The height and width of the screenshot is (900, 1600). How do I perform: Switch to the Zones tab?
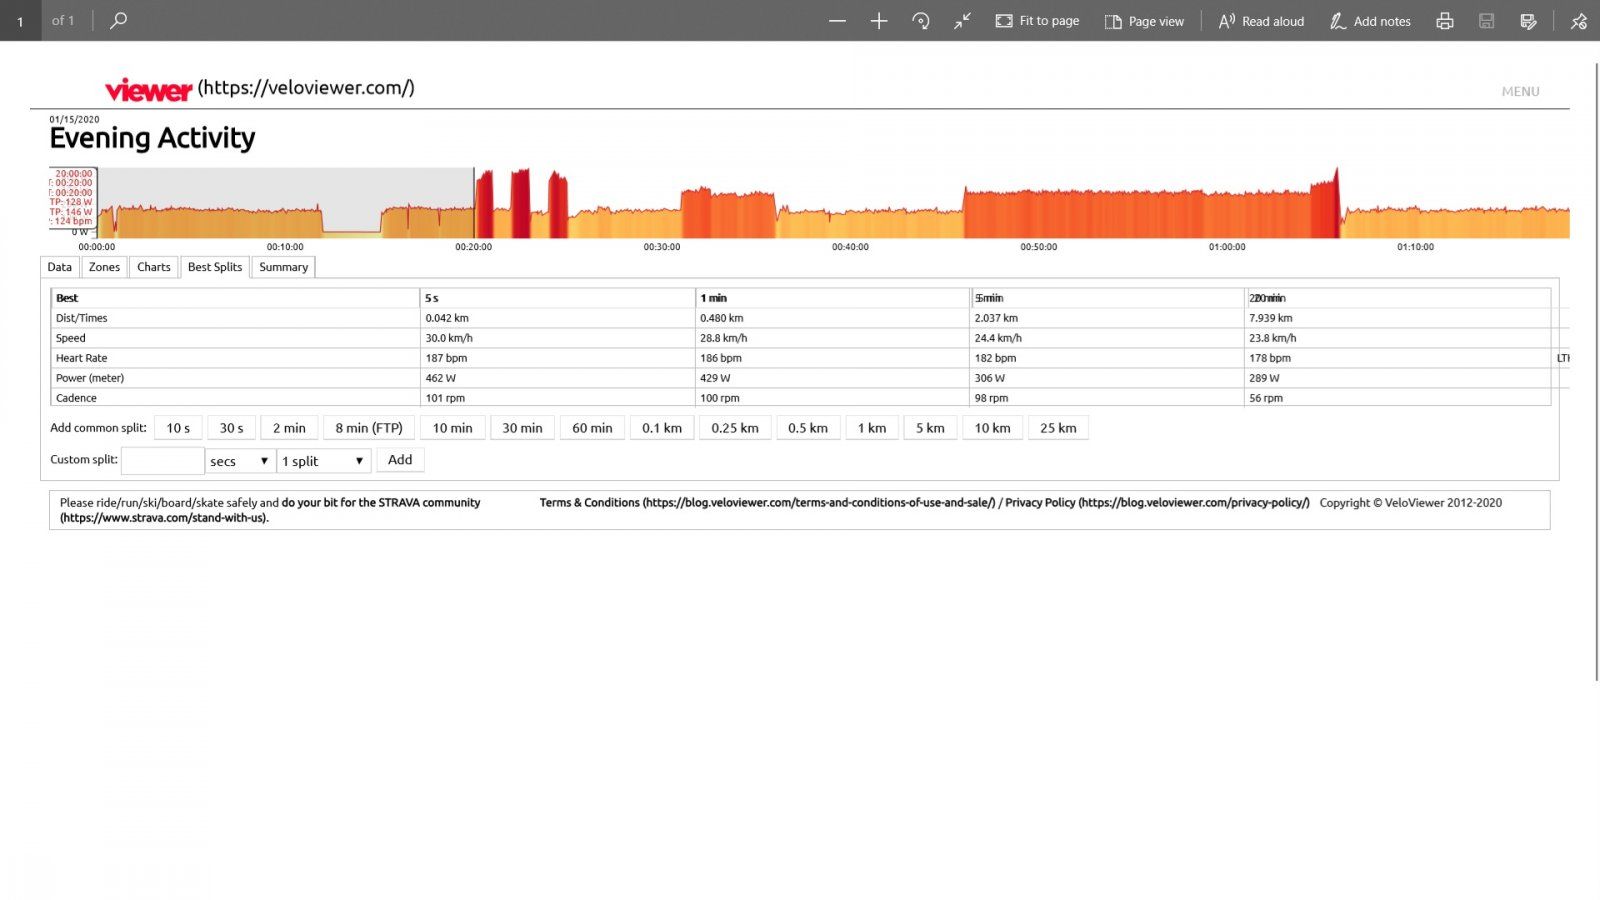click(x=104, y=267)
